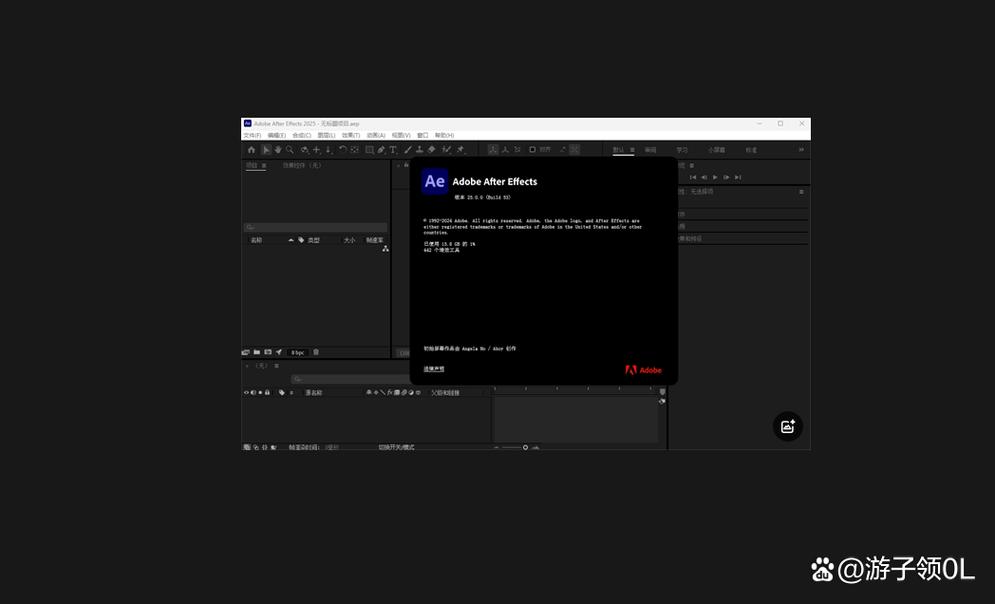Image resolution: width=995 pixels, height=604 pixels.
Task: Select the Clone Stamp tool
Action: [420, 150]
